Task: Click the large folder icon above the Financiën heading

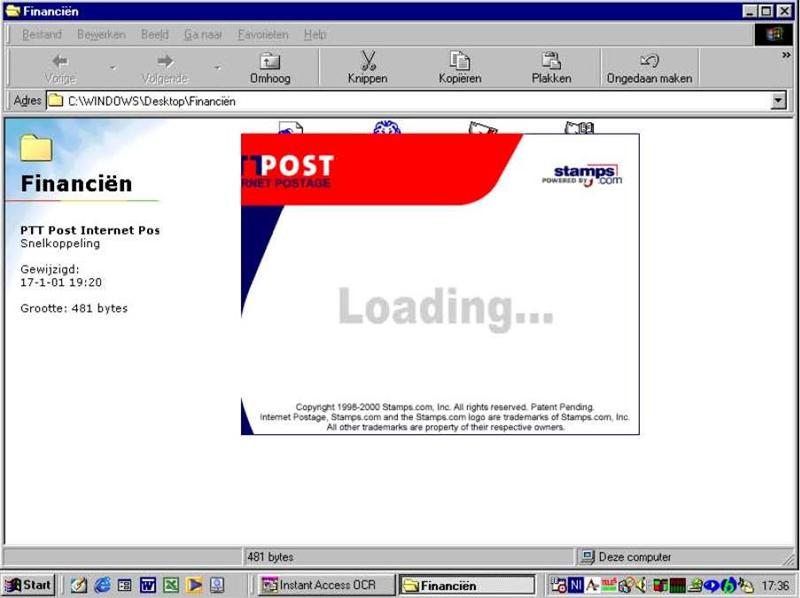Action: (36, 148)
